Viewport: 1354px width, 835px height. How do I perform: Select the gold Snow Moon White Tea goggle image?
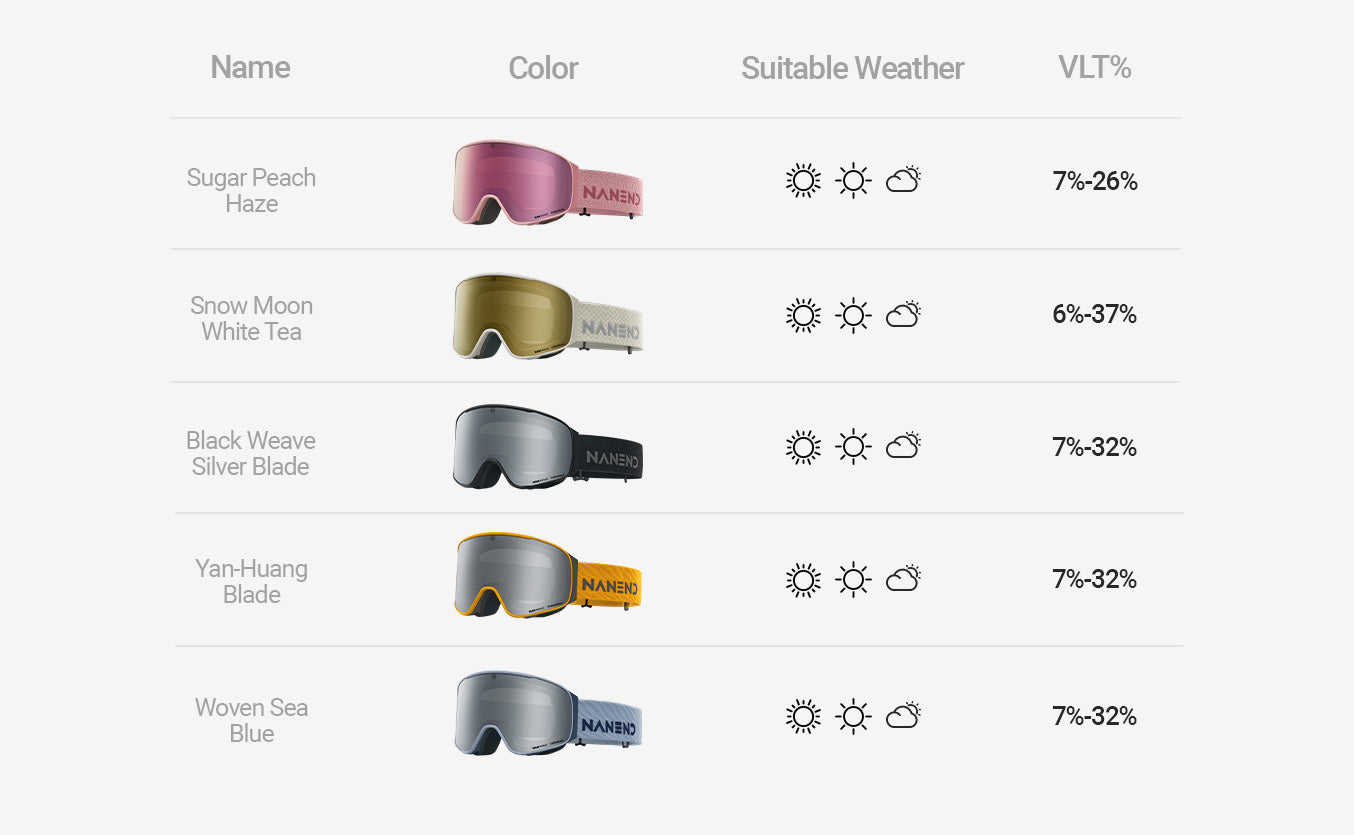(547, 316)
